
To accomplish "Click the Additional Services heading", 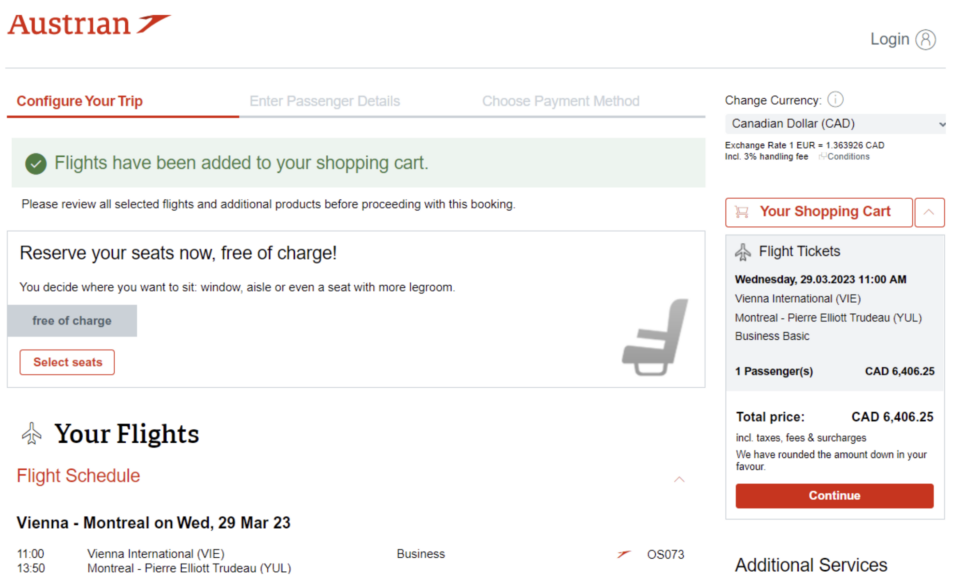I will point(810,565).
